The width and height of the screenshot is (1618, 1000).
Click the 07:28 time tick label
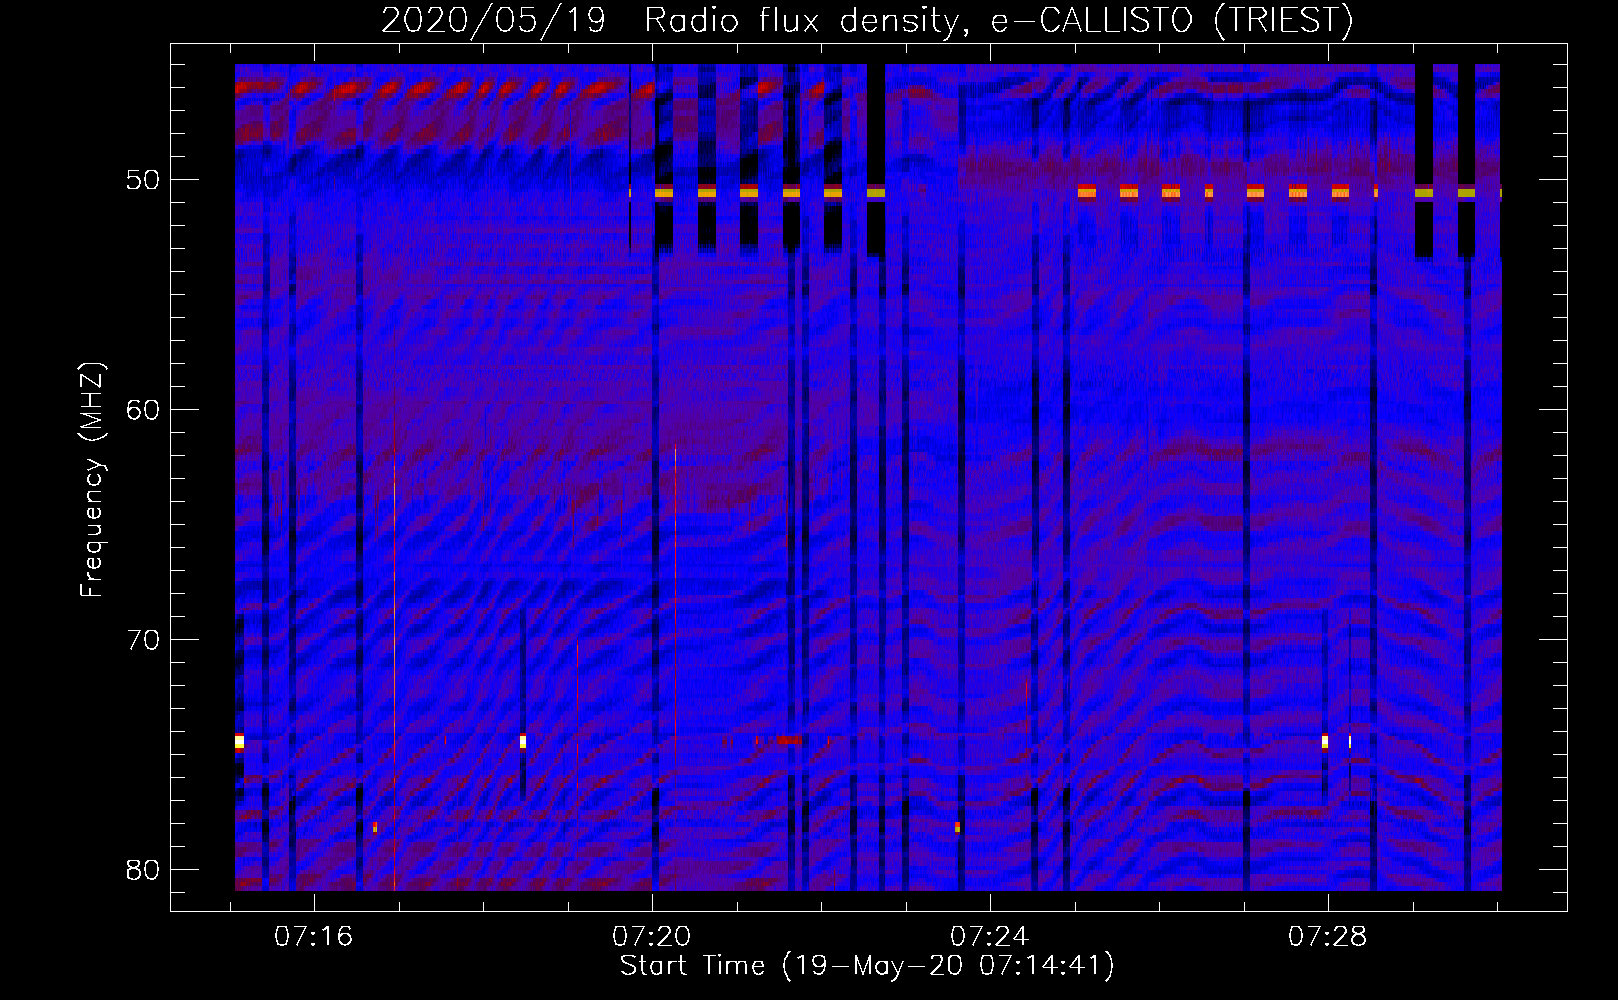1328,937
